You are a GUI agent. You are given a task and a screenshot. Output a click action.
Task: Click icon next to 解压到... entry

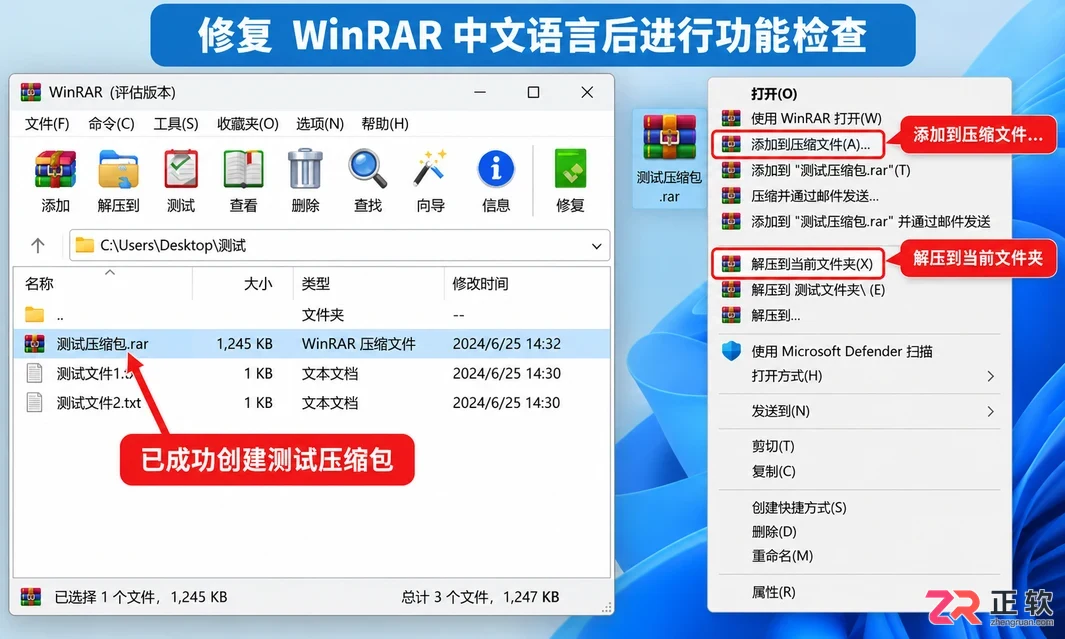point(731,315)
